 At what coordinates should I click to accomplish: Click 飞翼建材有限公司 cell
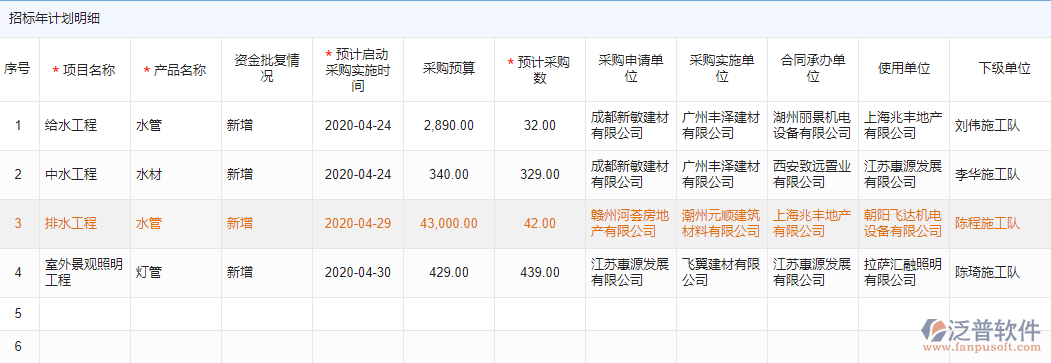point(722,273)
